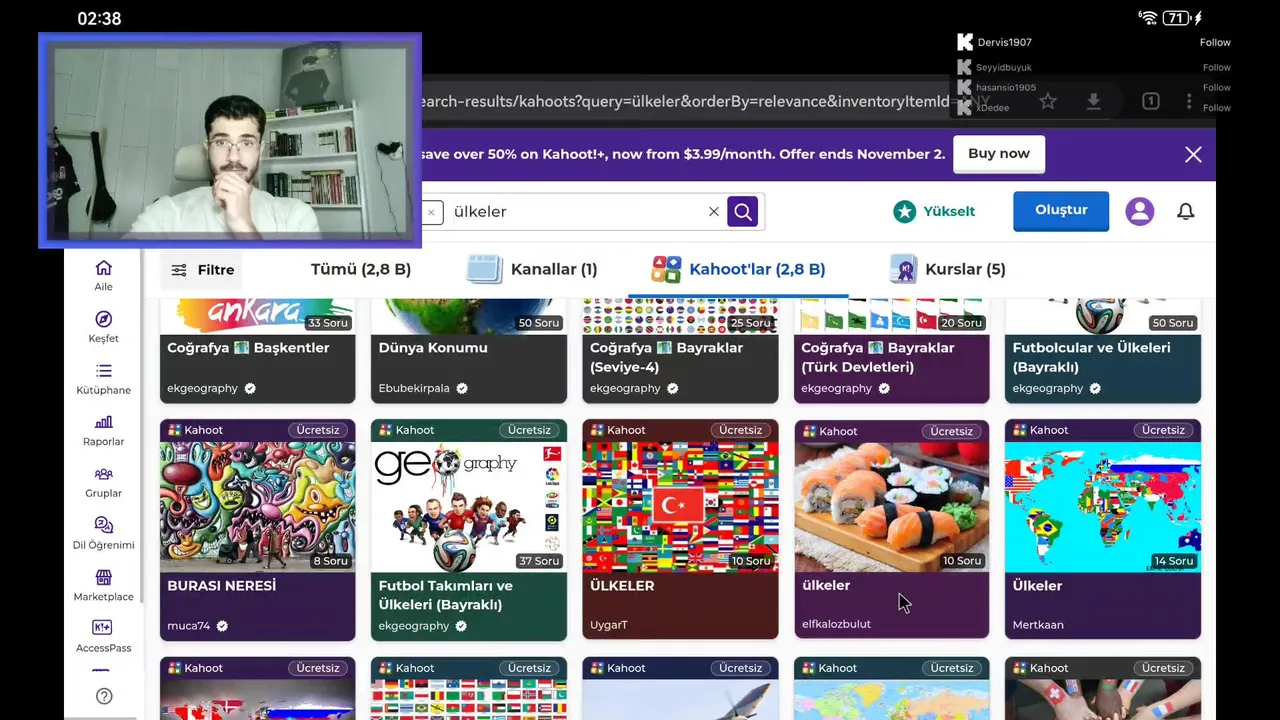Select Kahoot'lar (2,8 B) tab
1280x720 pixels.
click(x=738, y=269)
